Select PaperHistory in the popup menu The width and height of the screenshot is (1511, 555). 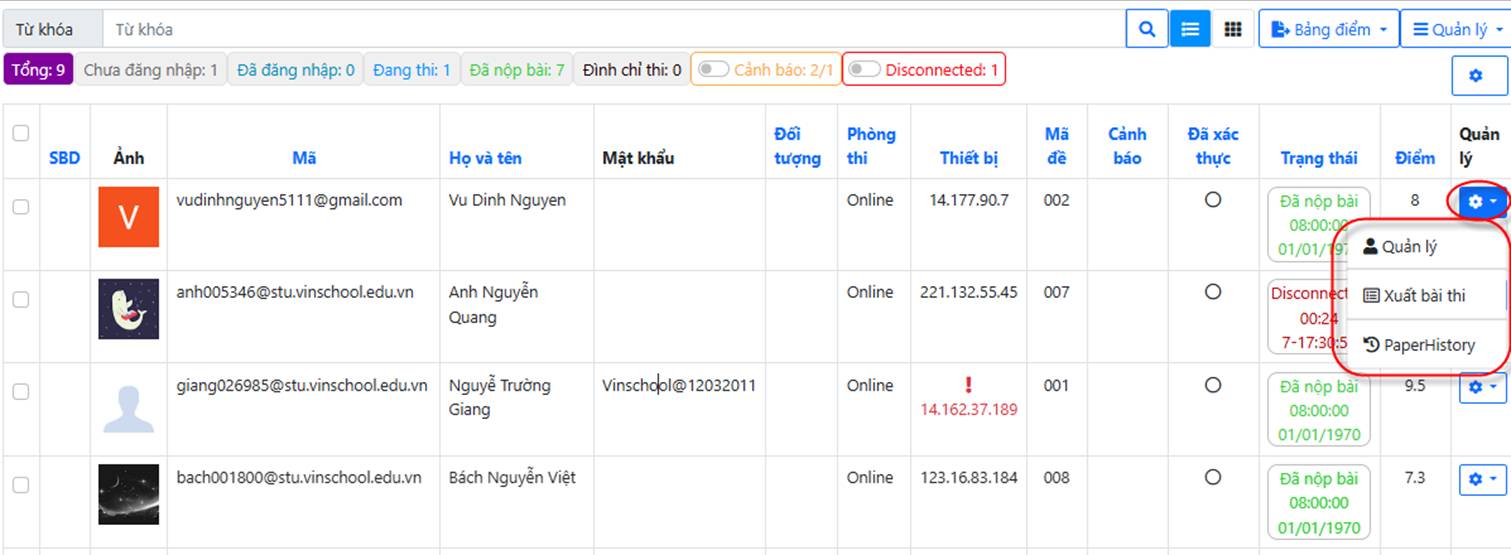(1418, 345)
